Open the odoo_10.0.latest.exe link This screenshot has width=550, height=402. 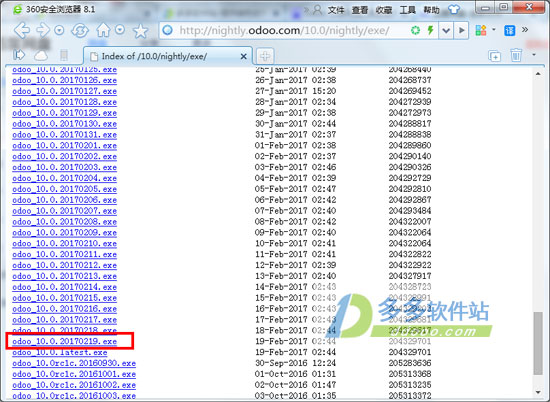coord(60,352)
